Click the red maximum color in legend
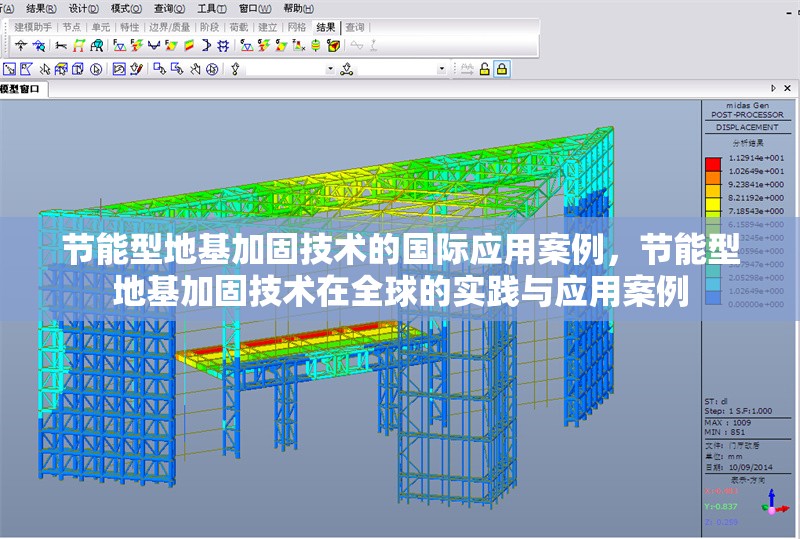Screen dimensions: 800x539 click(x=712, y=159)
